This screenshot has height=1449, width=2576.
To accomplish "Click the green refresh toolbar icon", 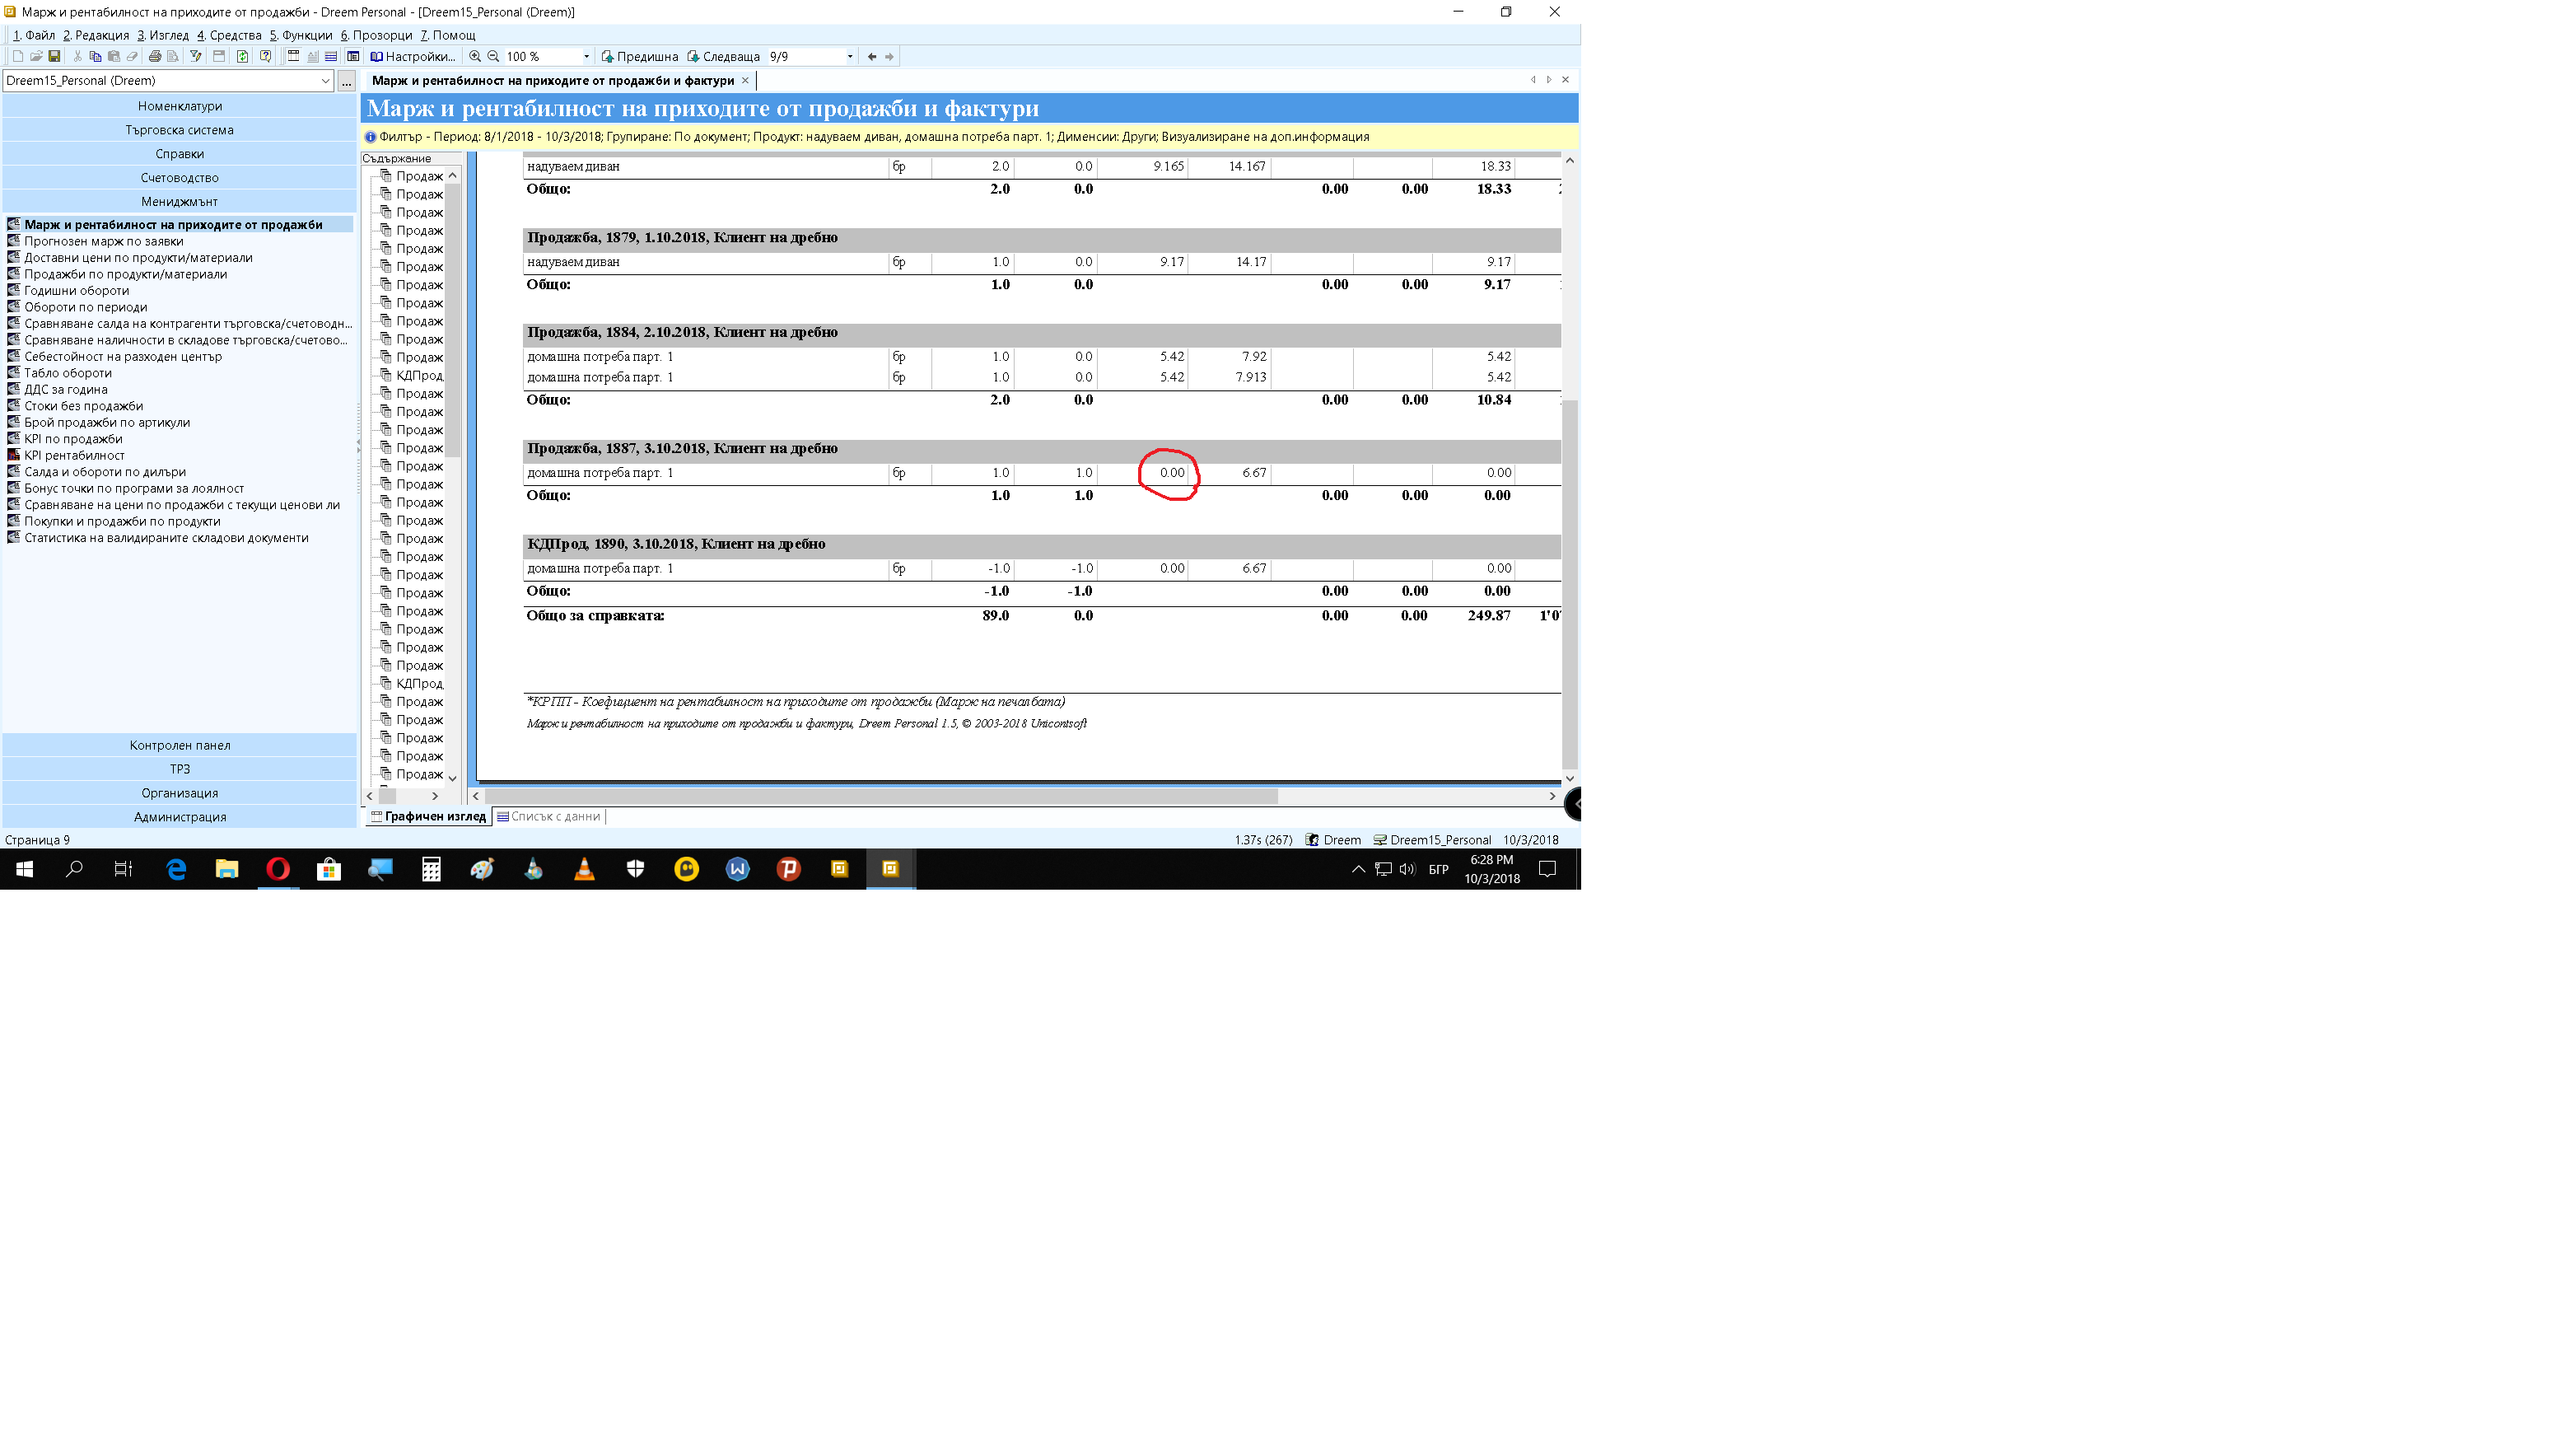I will click(242, 57).
